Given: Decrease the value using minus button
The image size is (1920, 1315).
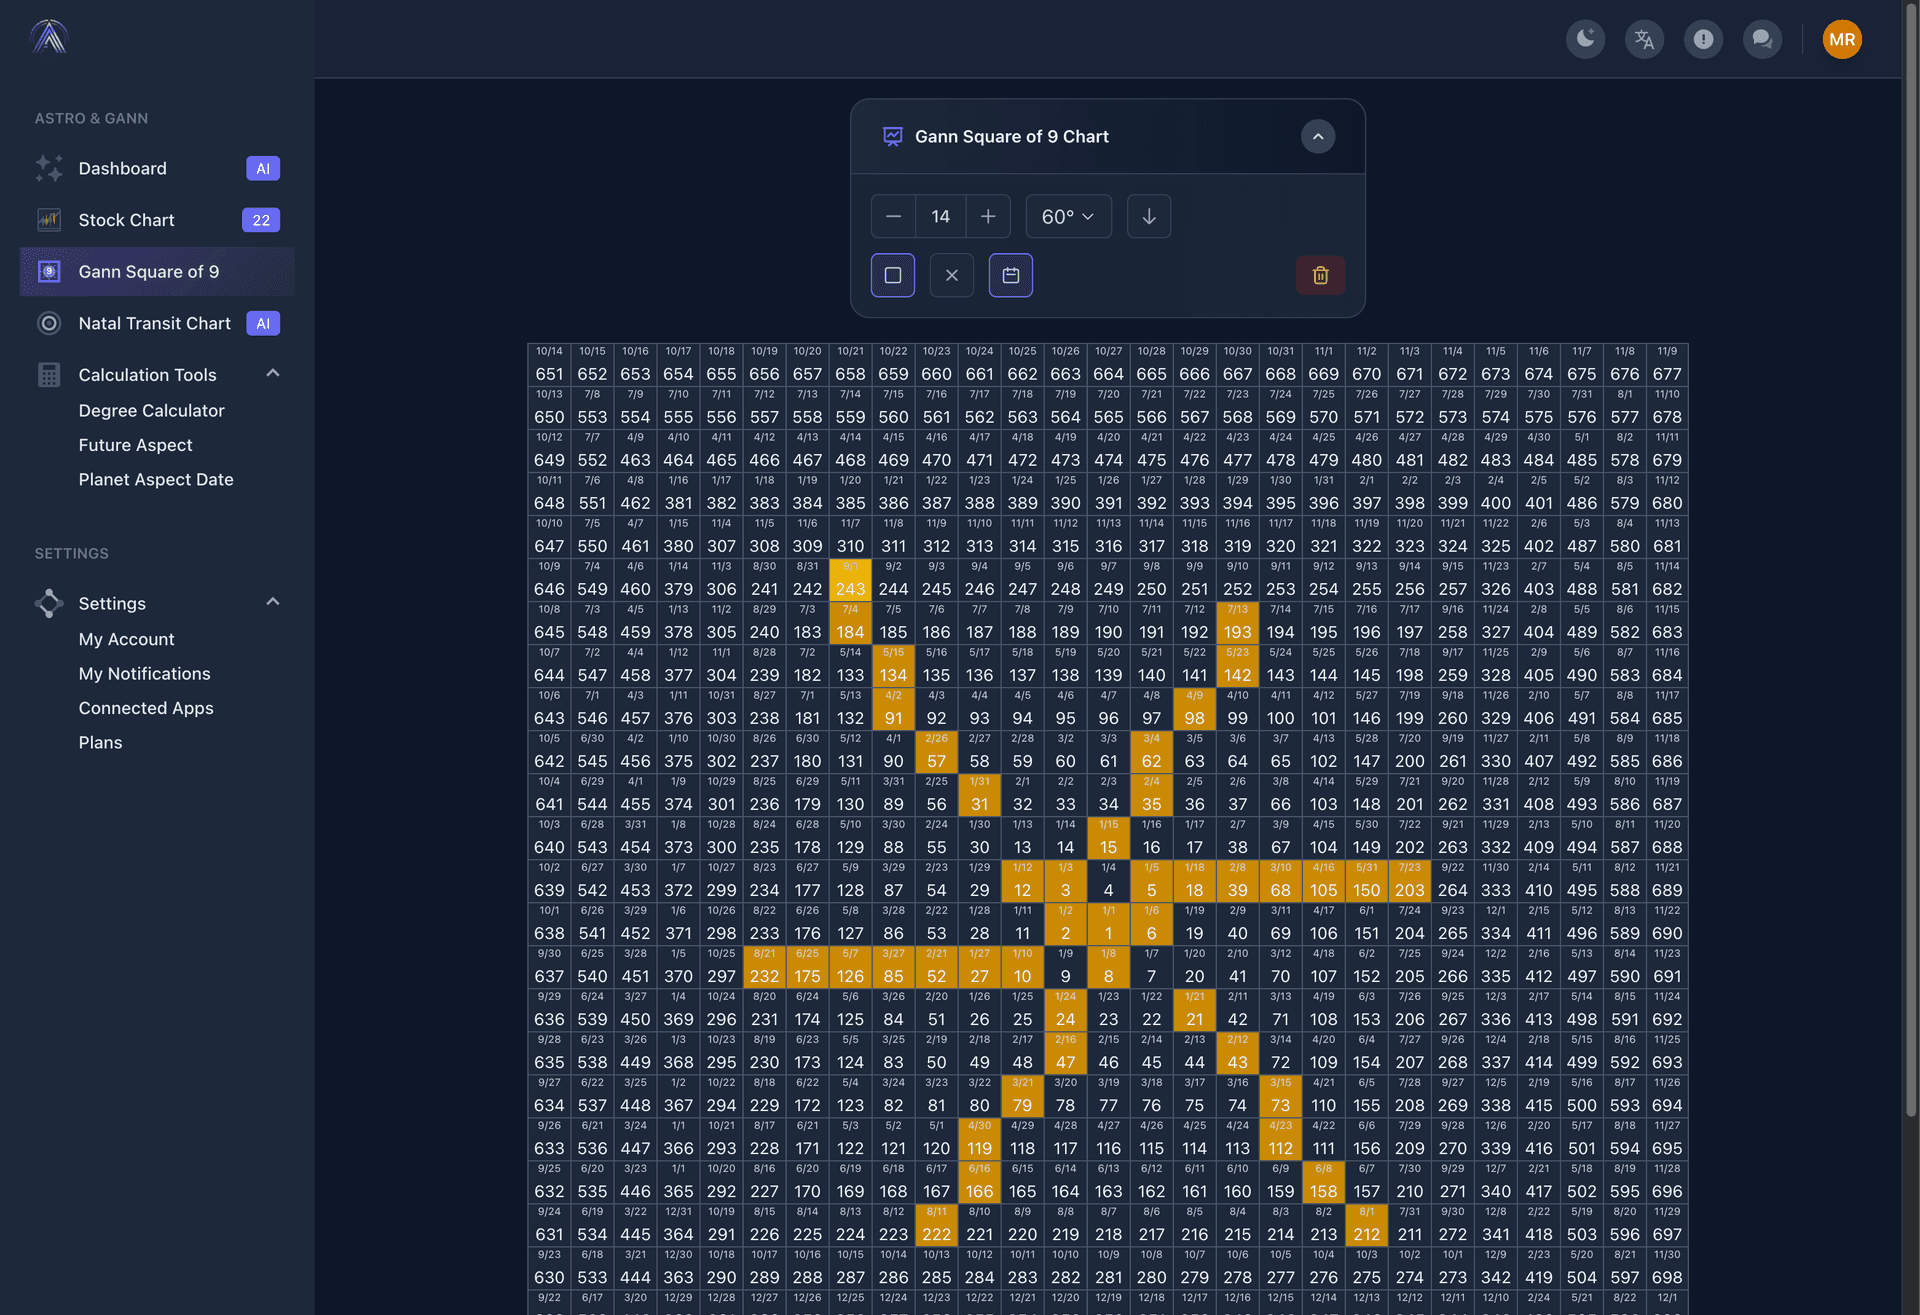Looking at the screenshot, I should [x=893, y=216].
